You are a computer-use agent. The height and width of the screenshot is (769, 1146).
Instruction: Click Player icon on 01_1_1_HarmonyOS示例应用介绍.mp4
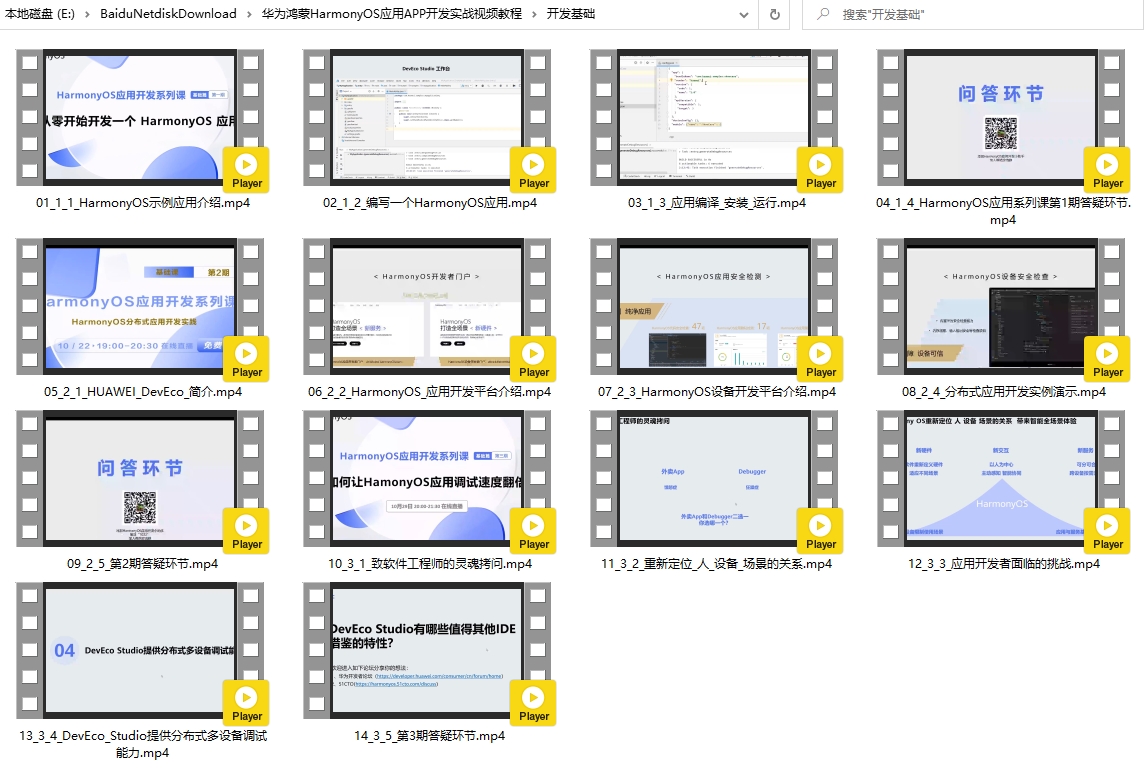(x=246, y=170)
